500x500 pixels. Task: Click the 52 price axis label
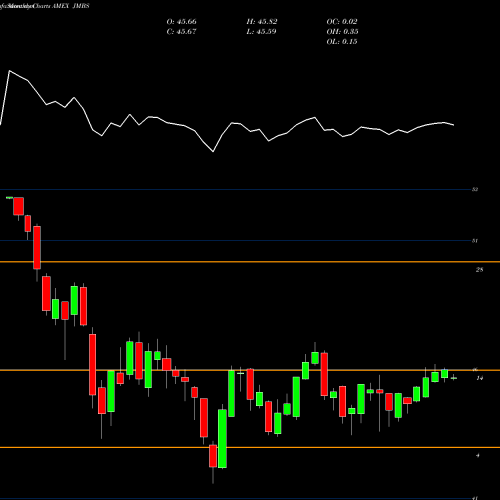475,189
